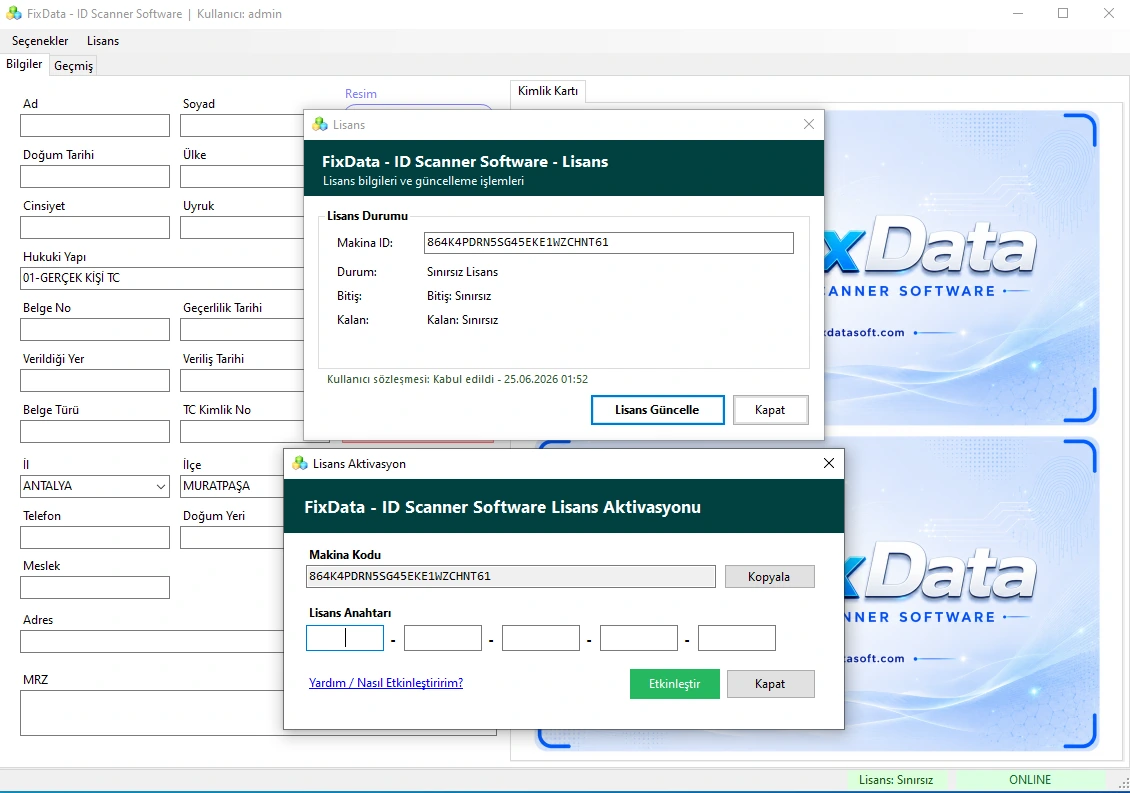Click the Belge Türü field
This screenshot has width=1130, height=793.
[x=95, y=432]
